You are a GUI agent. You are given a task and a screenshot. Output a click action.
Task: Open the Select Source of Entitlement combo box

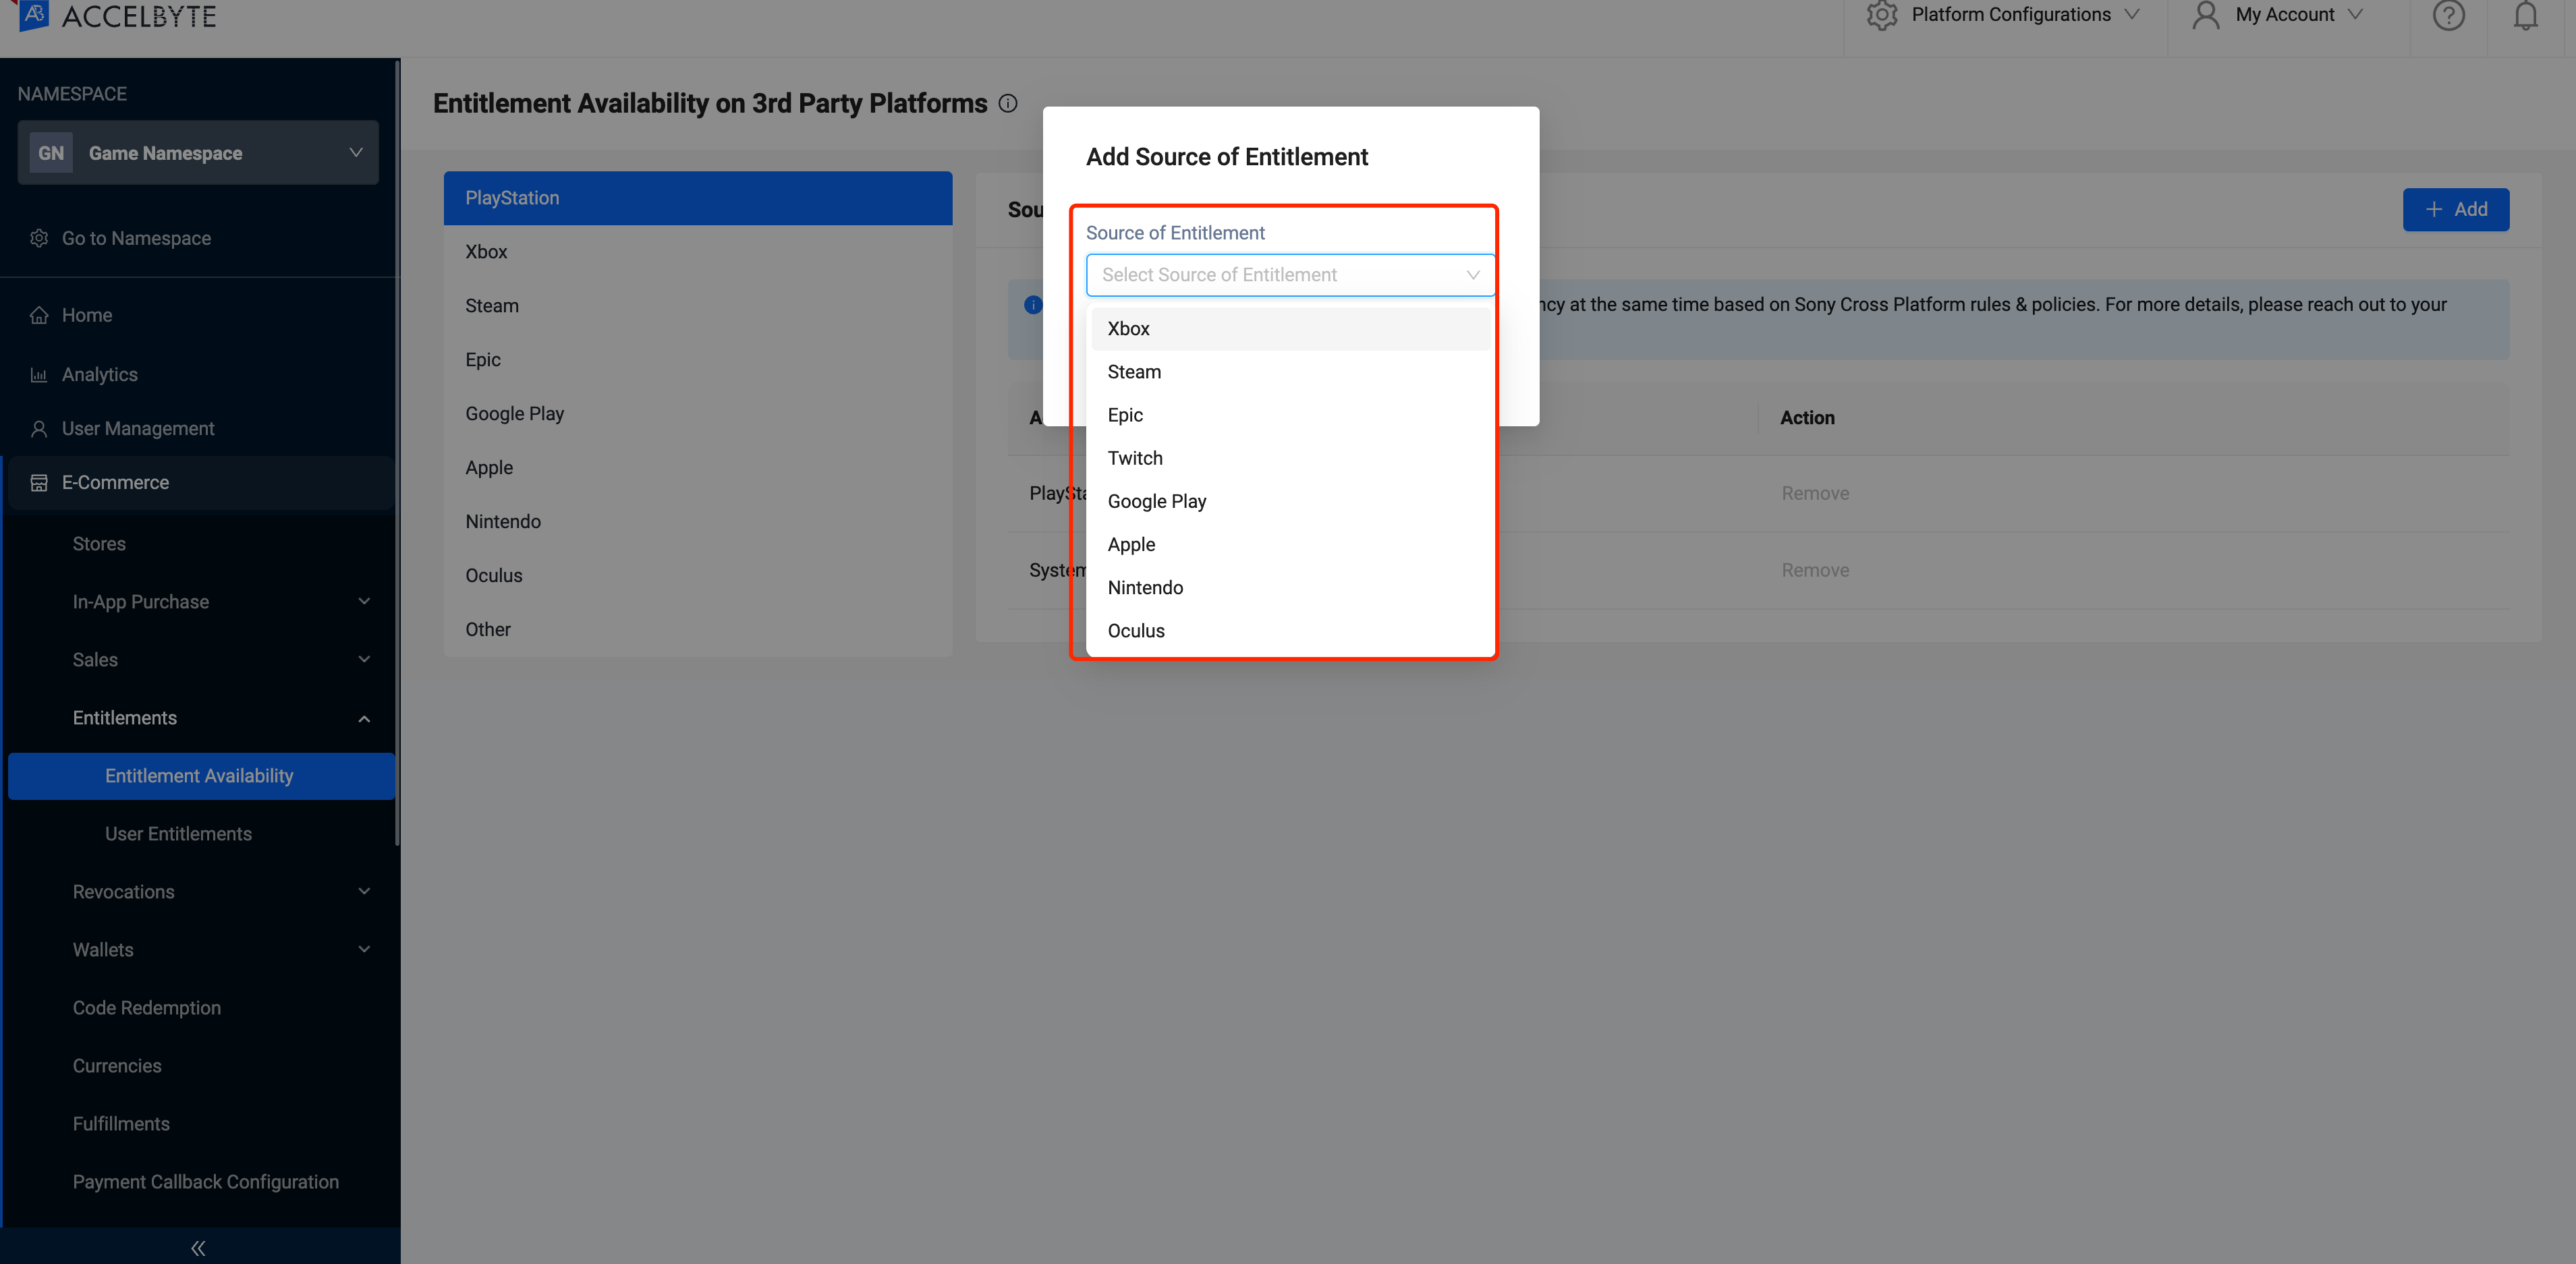[x=1290, y=275]
